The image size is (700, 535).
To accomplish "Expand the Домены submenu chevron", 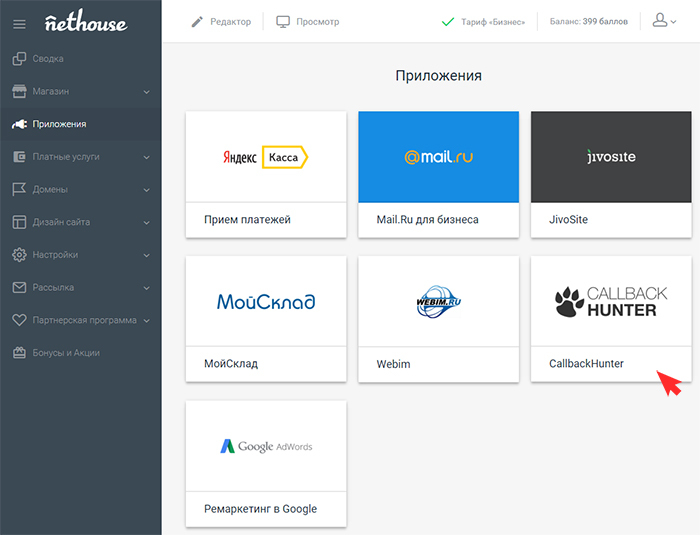I will pos(146,190).
